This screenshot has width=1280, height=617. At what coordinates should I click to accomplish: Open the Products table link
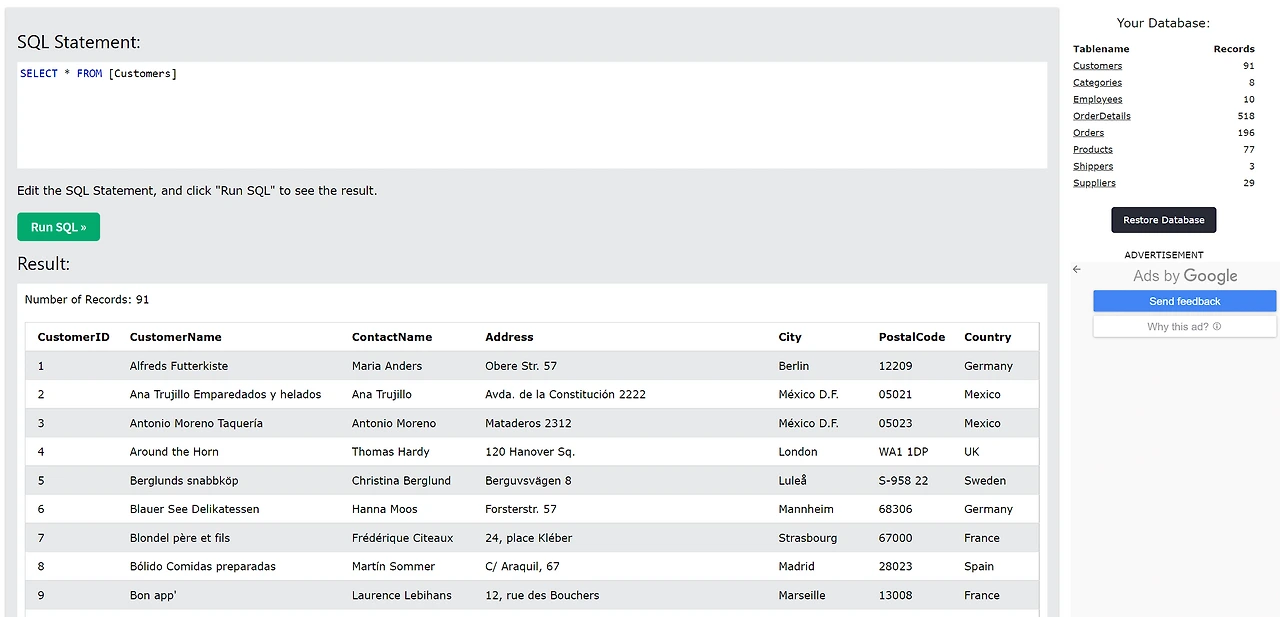1092,150
